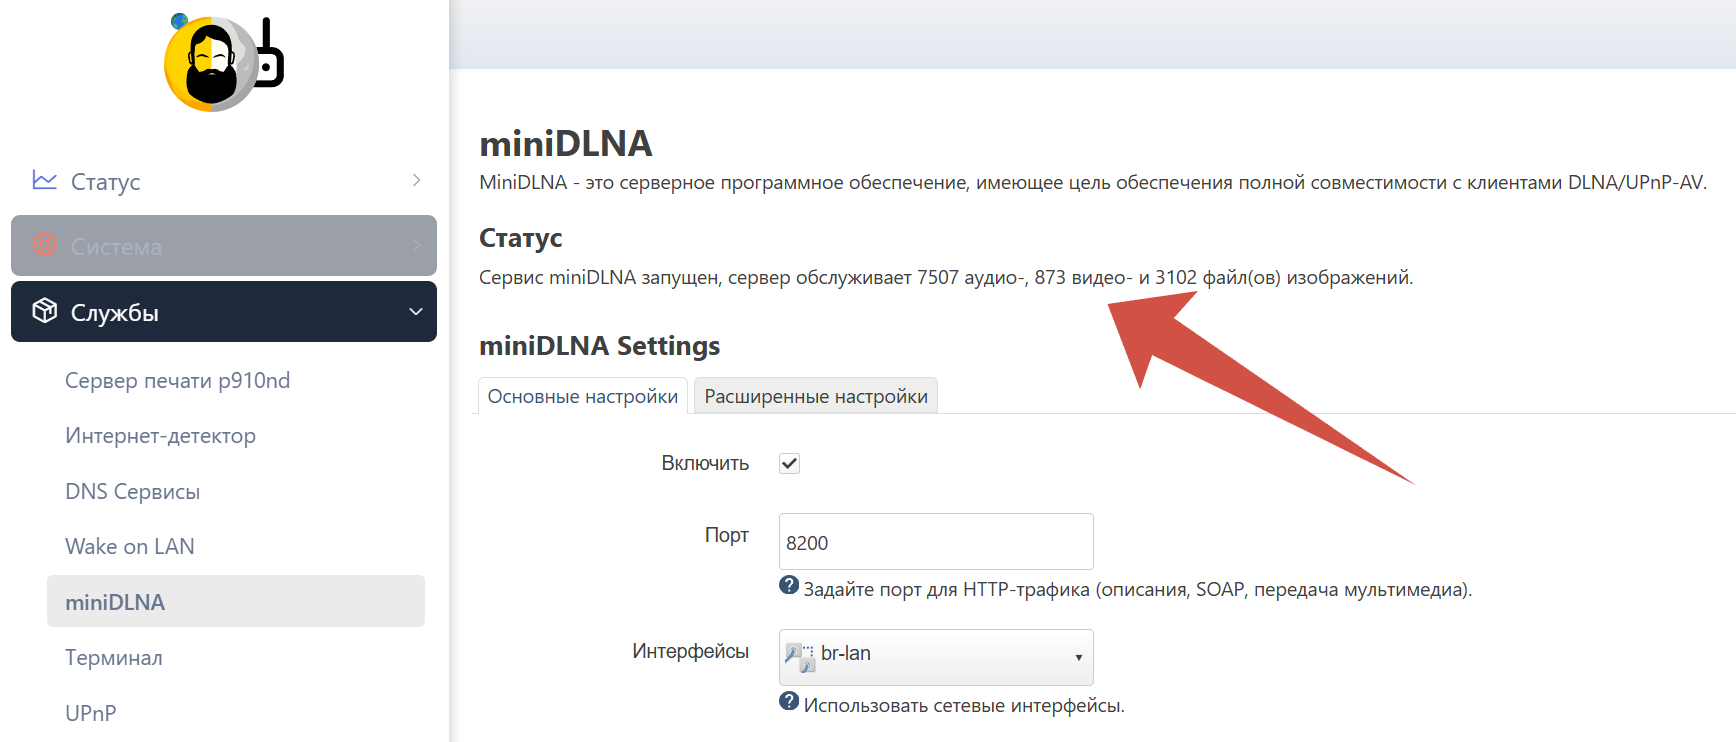Click the Службы box icon
1736x742 pixels.
click(45, 311)
